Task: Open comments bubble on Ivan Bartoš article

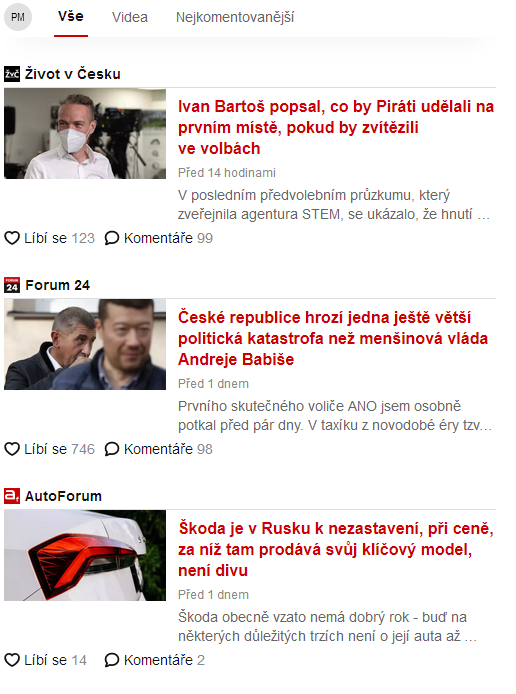Action: click(112, 238)
